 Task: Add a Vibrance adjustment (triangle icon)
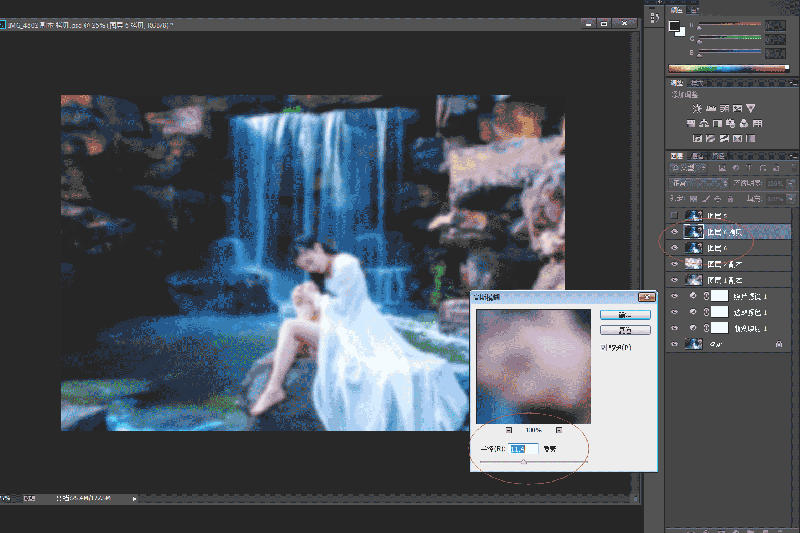[x=751, y=109]
